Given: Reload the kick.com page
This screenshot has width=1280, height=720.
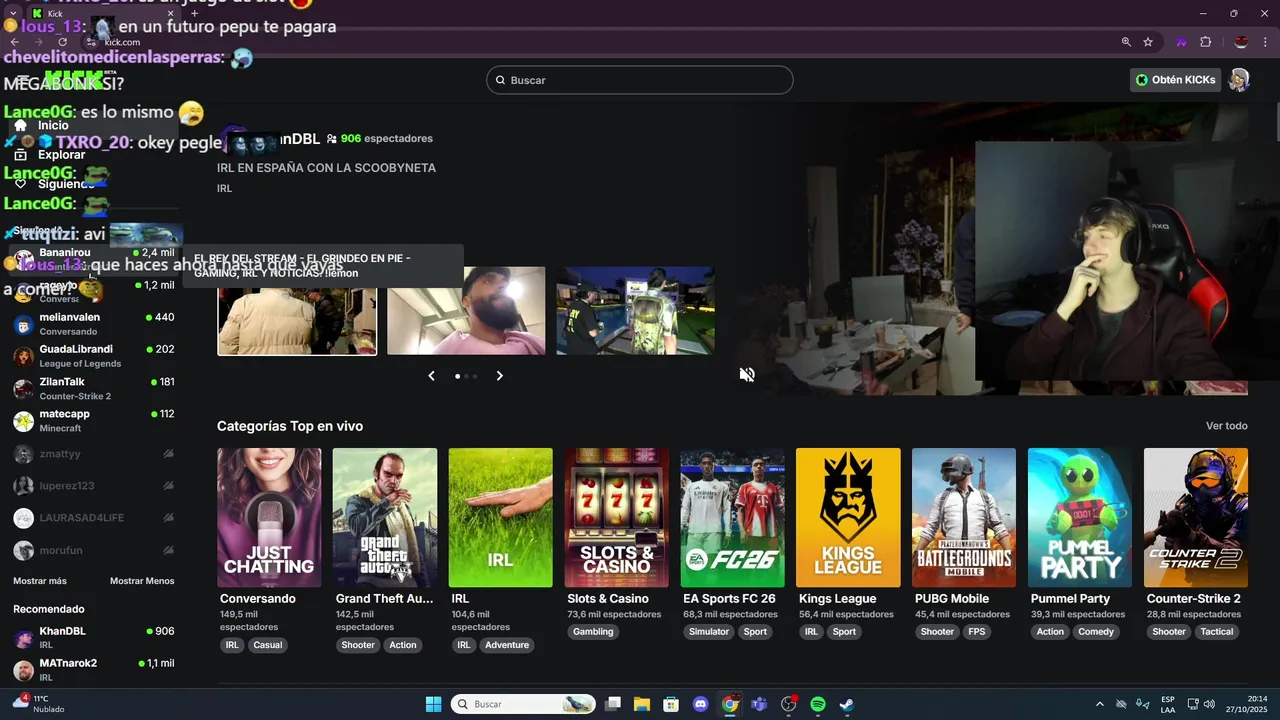Looking at the screenshot, I should click(x=62, y=42).
